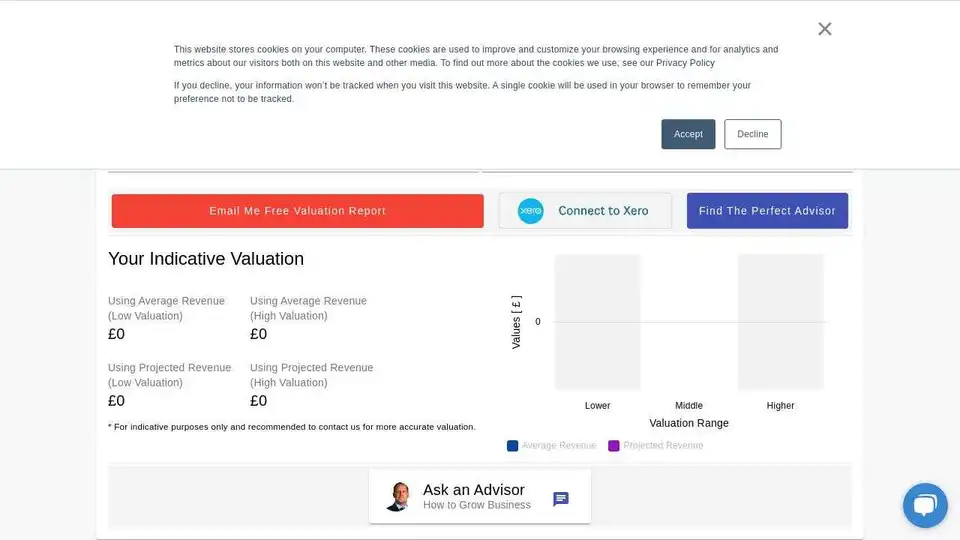The image size is (960, 540).
Task: Click Email Me Free Valuation Report
Action: (x=297, y=211)
